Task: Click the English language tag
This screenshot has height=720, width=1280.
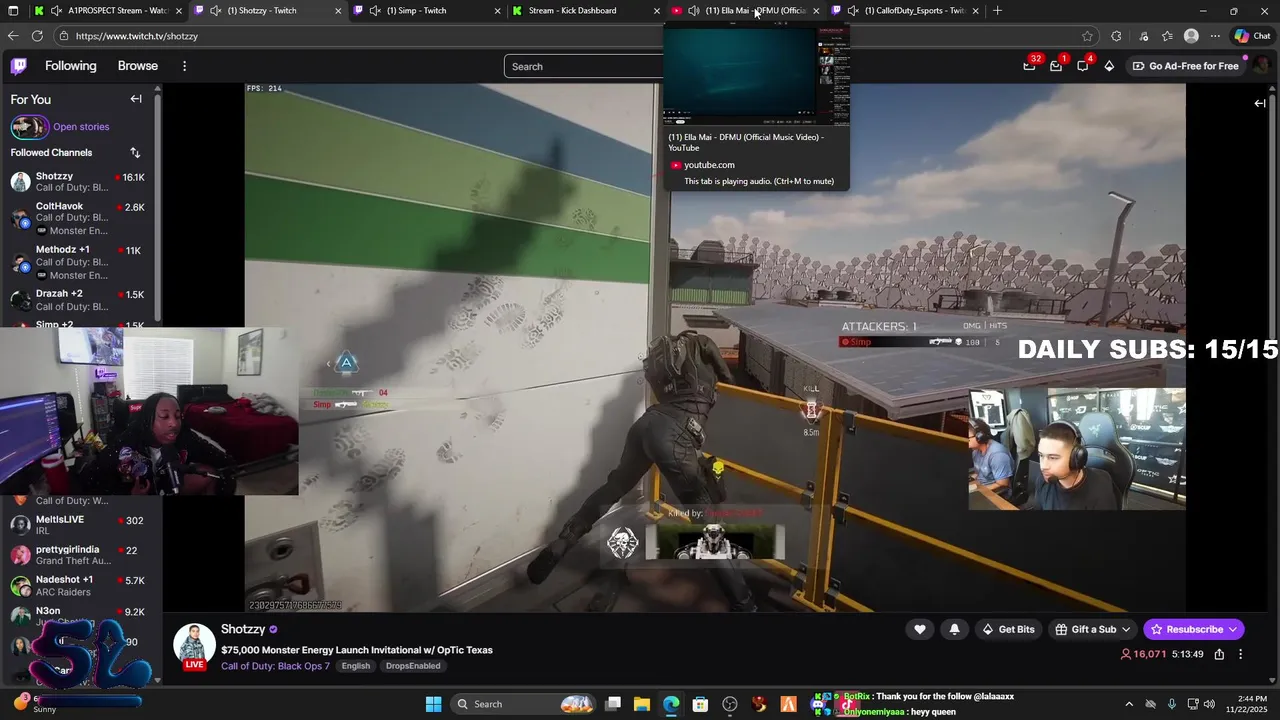Action: point(356,666)
